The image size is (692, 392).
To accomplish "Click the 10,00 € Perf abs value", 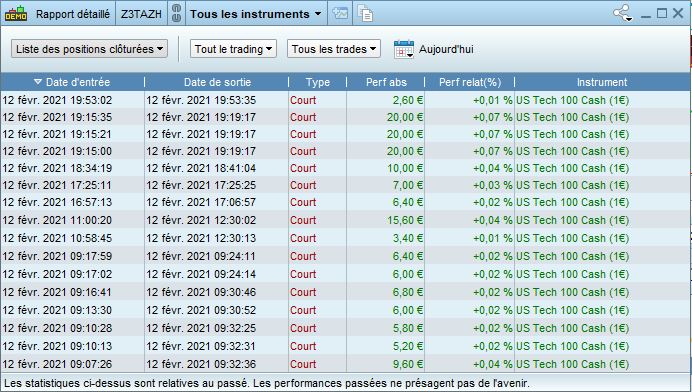I will 405,168.
